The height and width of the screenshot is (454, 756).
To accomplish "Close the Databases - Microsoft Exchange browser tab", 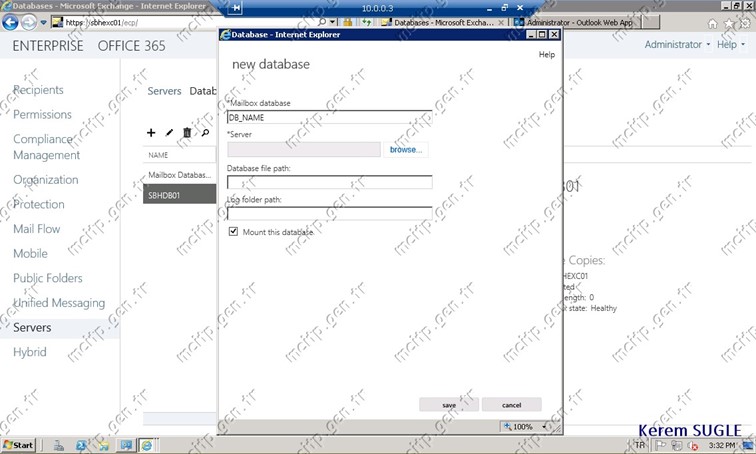I will point(501,22).
